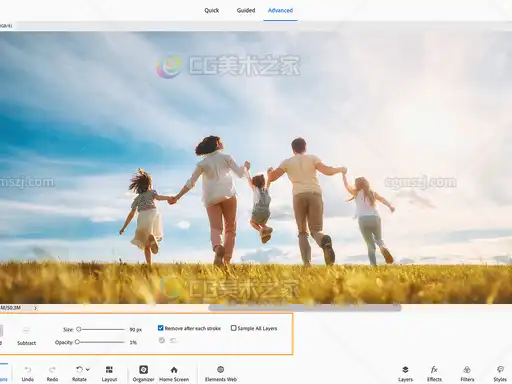The width and height of the screenshot is (512, 384).
Task: Open the Layers panel
Action: (x=405, y=374)
